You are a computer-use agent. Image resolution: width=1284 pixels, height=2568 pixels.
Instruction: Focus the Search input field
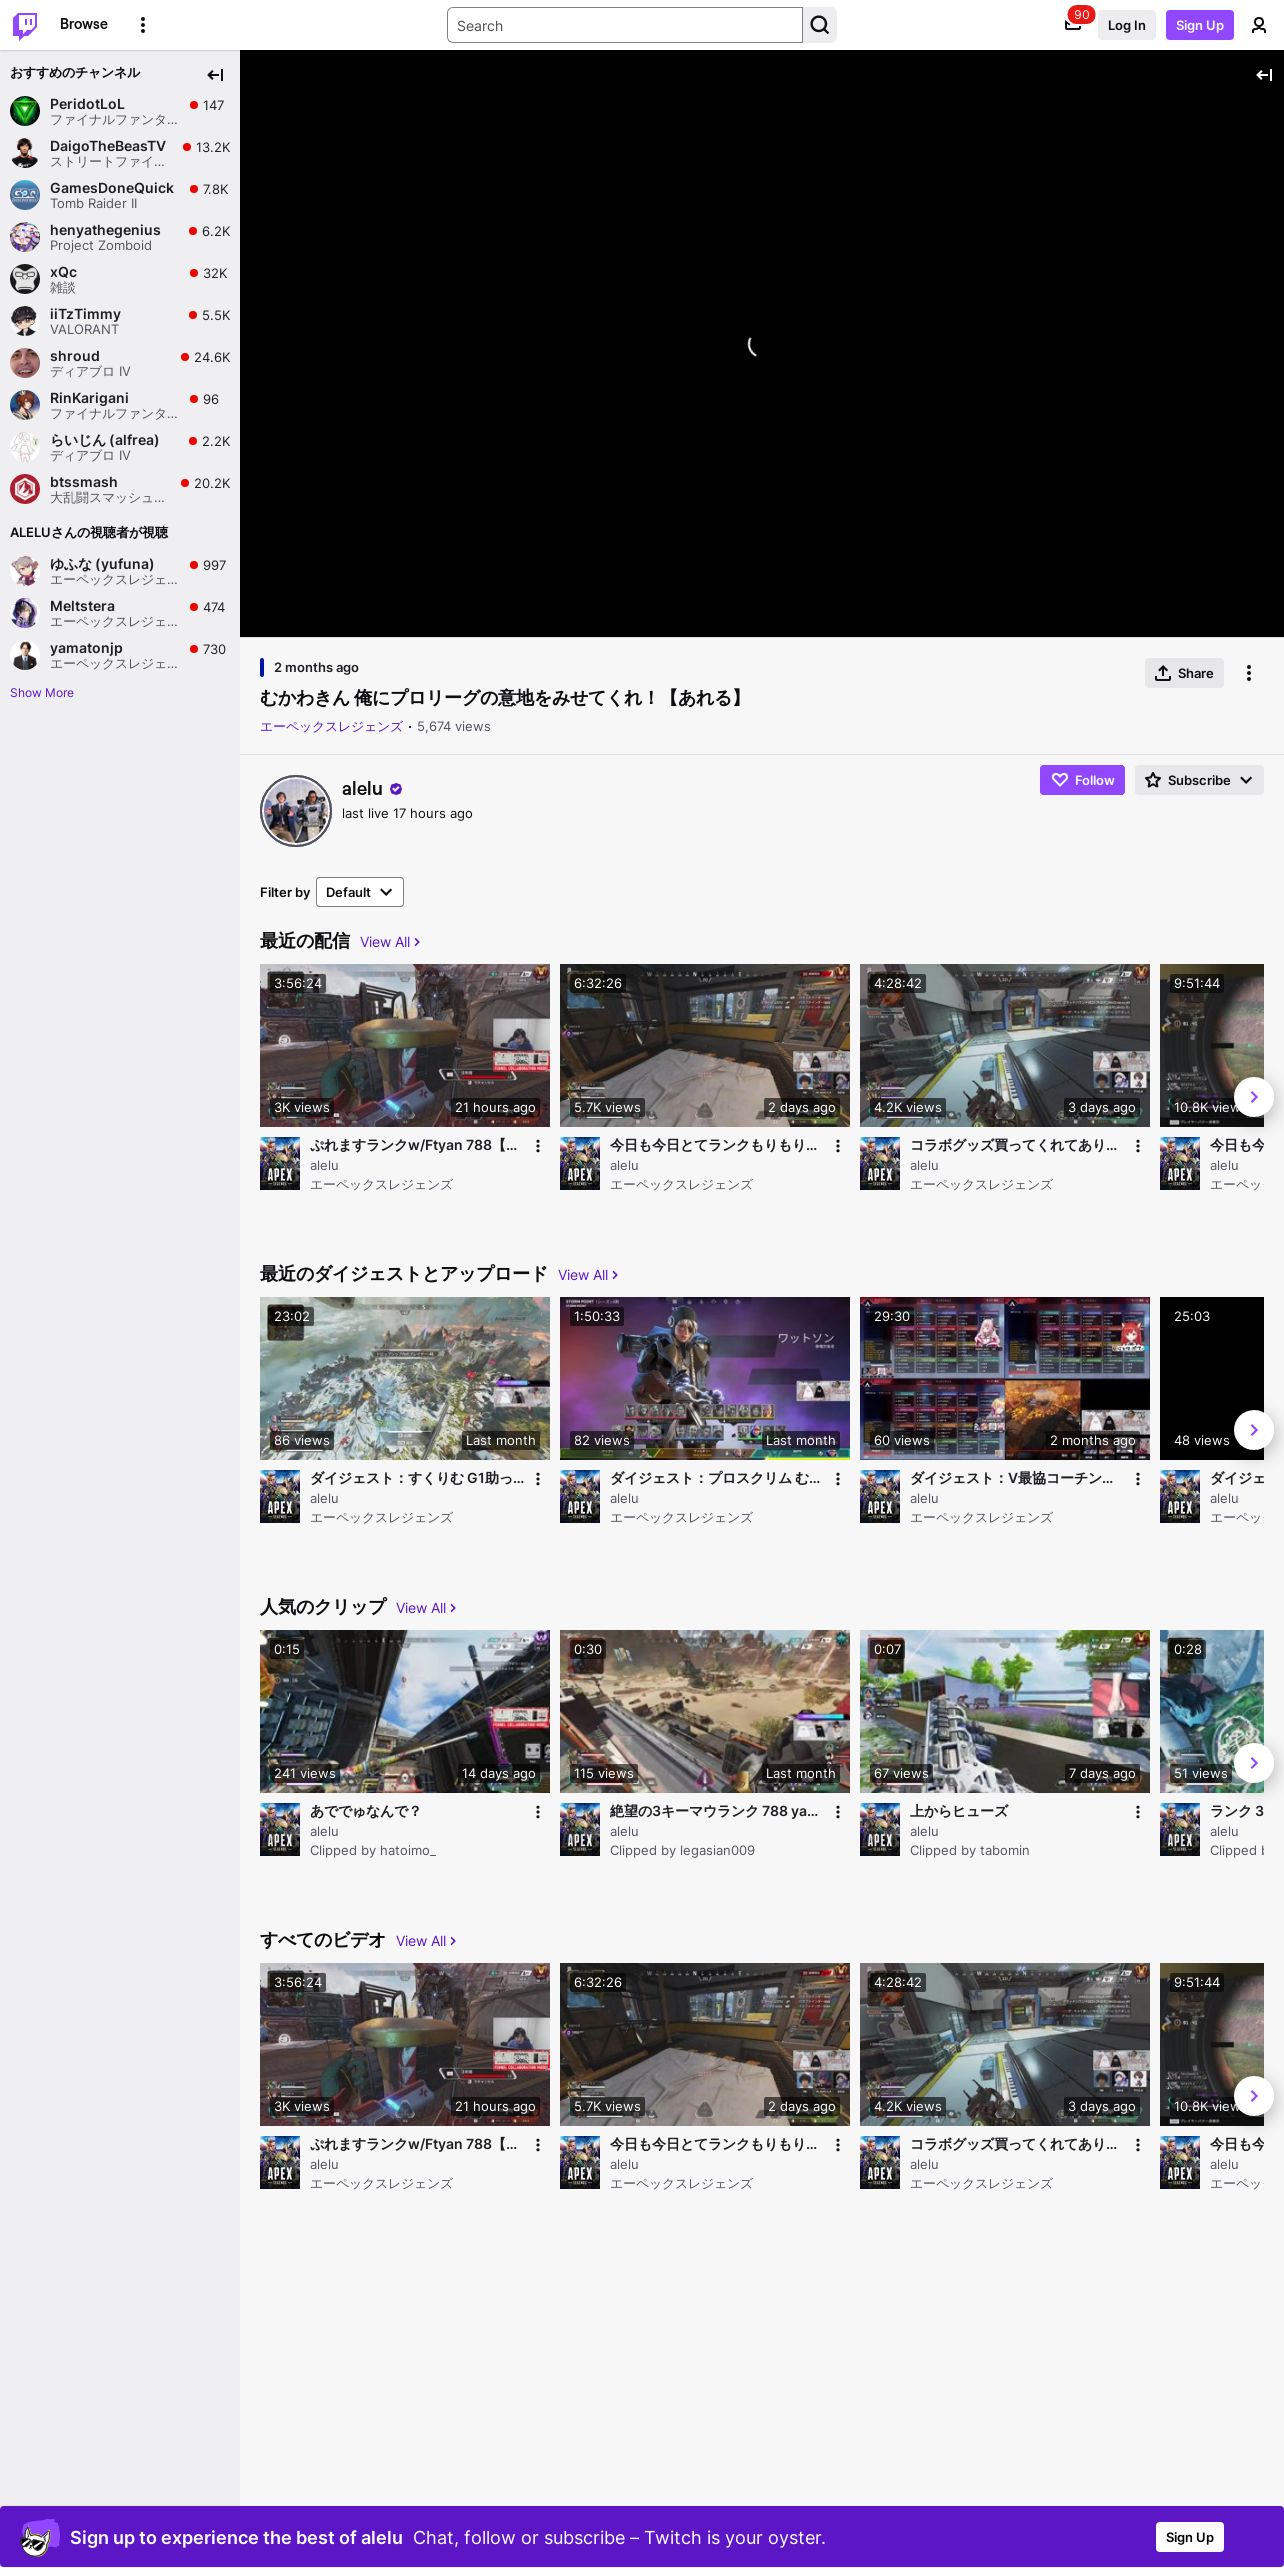coord(625,25)
